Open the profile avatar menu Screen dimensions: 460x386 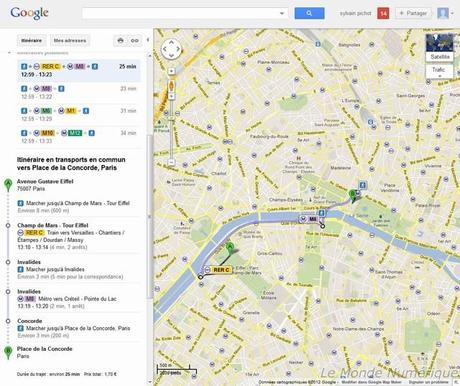coord(443,13)
